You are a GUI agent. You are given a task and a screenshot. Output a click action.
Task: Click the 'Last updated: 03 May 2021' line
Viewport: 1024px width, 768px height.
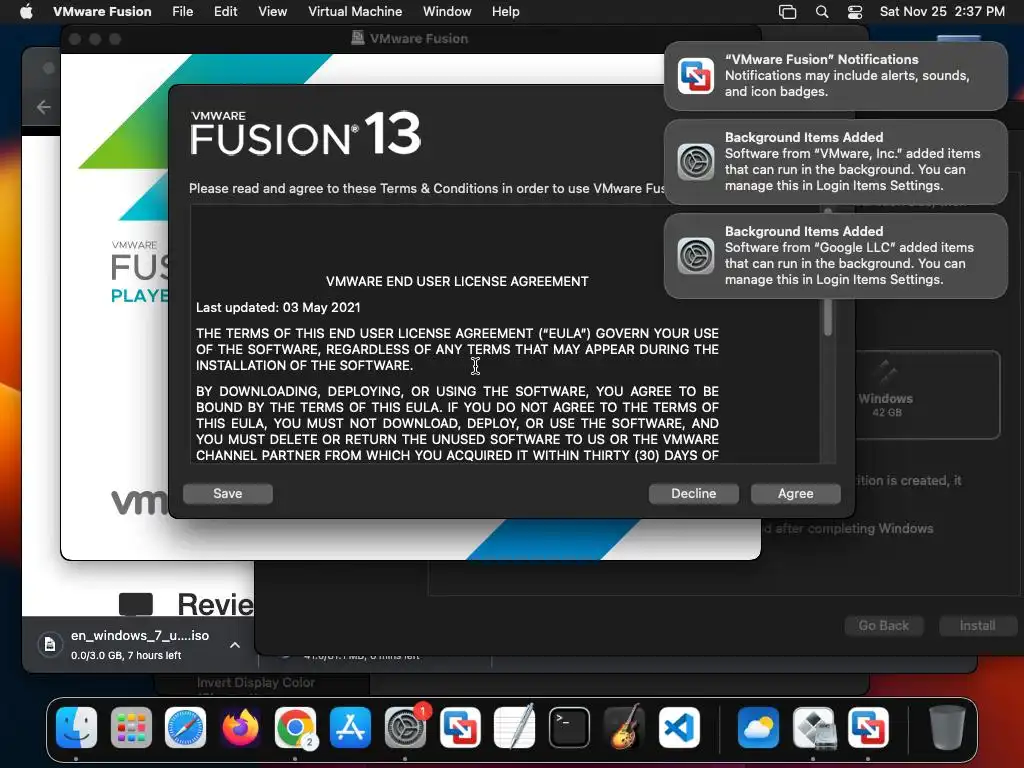click(278, 308)
